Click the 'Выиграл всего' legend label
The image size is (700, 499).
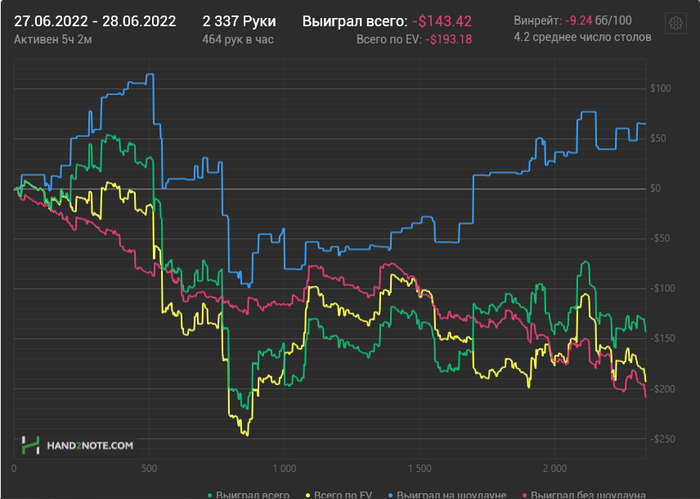(x=253, y=495)
